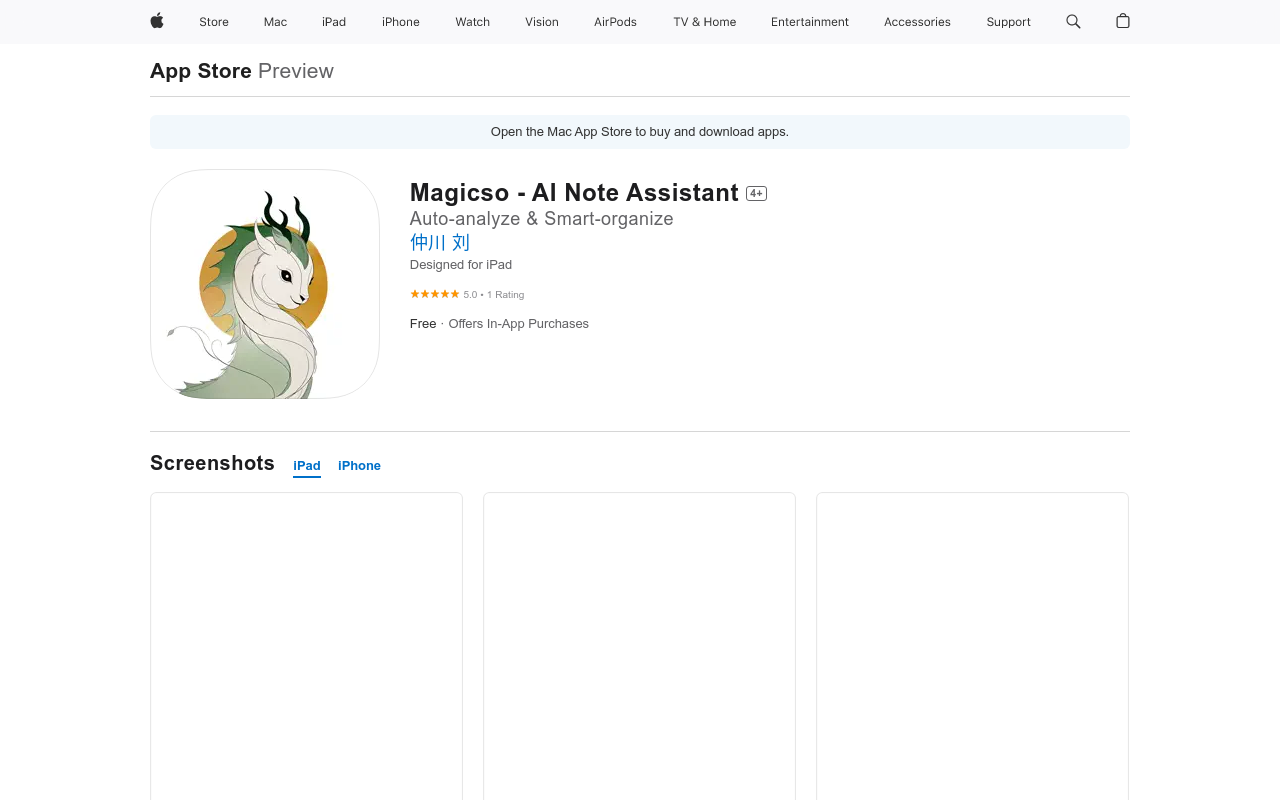
Task: Open the iPhone navigation menu item
Action: (x=401, y=22)
